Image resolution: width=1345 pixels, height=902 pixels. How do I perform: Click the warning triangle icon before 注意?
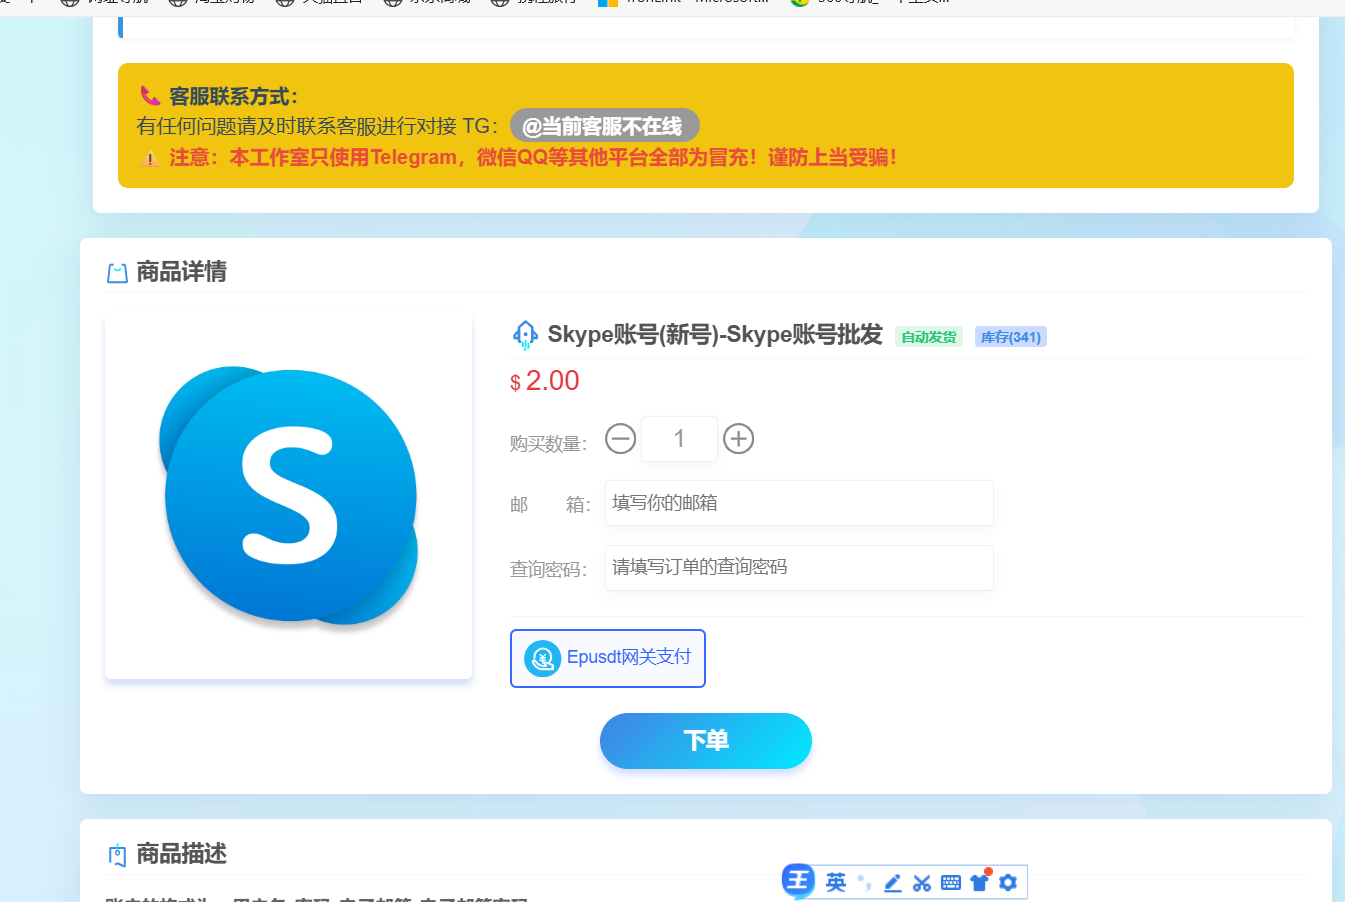coord(150,158)
